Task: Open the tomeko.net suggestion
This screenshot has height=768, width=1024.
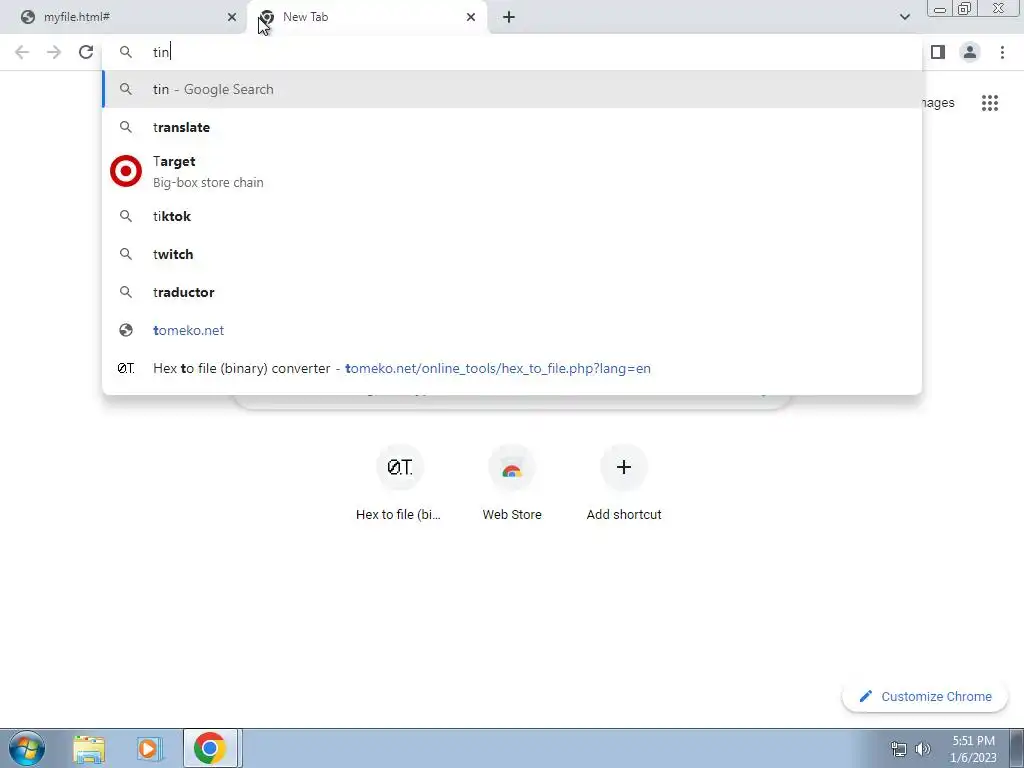Action: (512, 330)
